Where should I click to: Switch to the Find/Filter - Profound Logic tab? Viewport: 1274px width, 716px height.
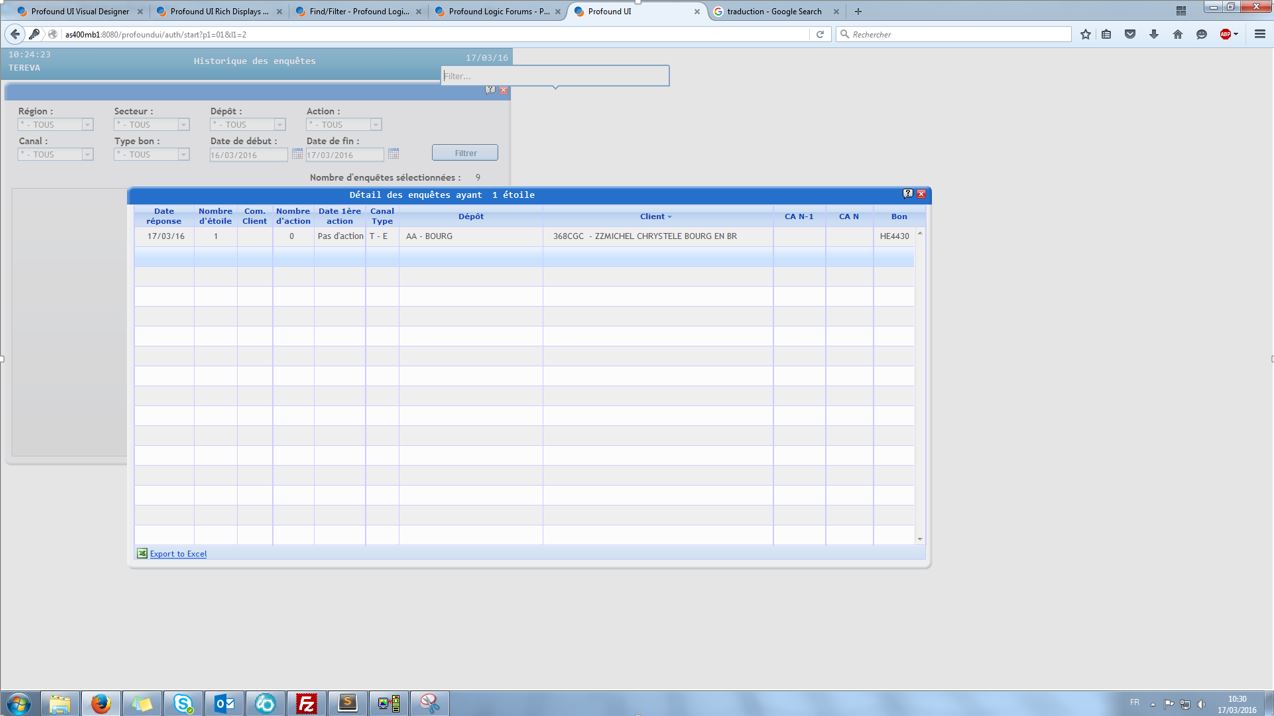point(359,11)
